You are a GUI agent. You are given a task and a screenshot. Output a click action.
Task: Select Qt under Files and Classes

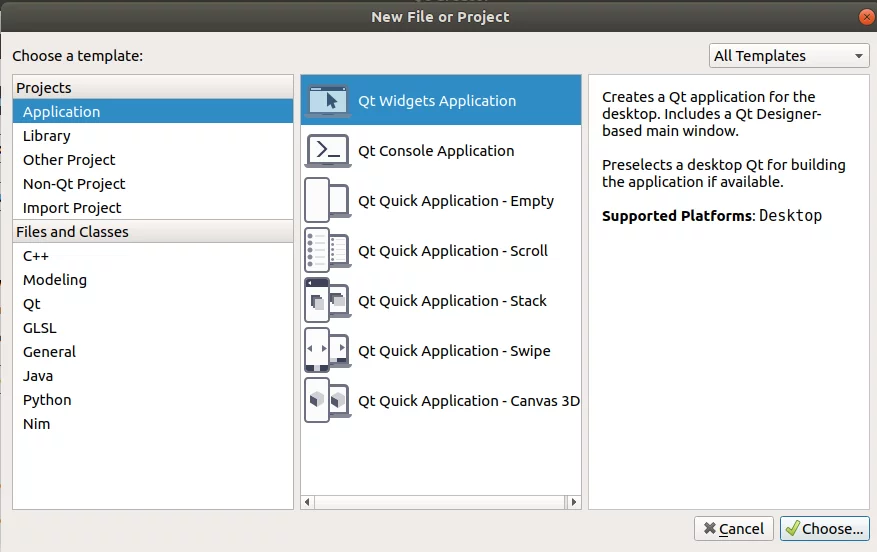pyautogui.click(x=153, y=304)
